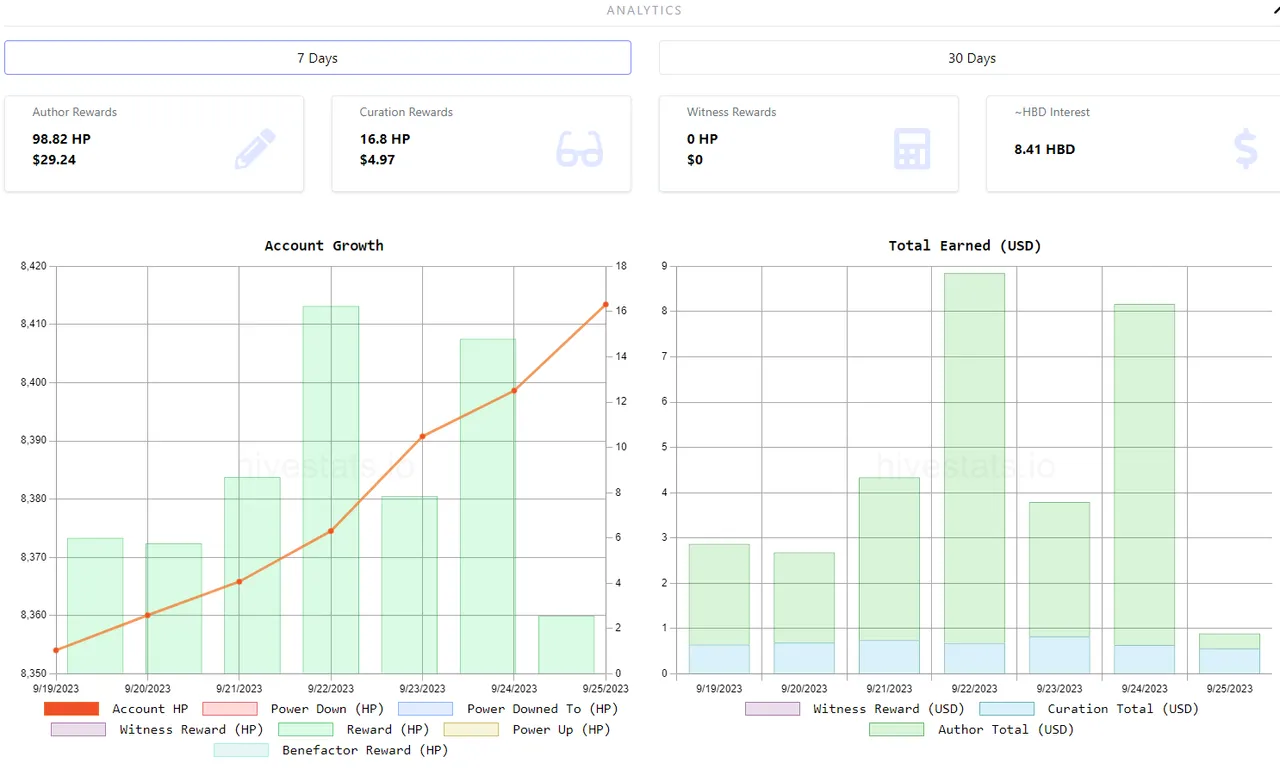
Task: Toggle Power Up (HP) legend swatch
Action: point(471,730)
